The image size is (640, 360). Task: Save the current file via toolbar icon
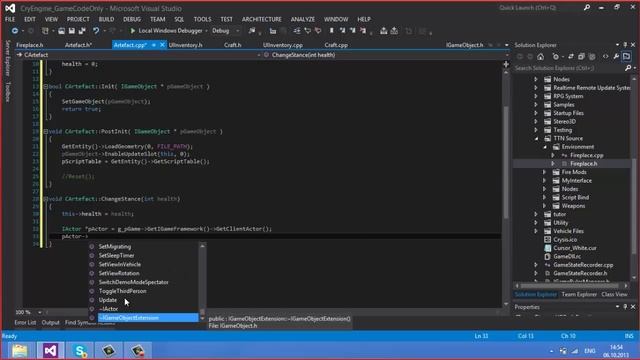click(71, 31)
